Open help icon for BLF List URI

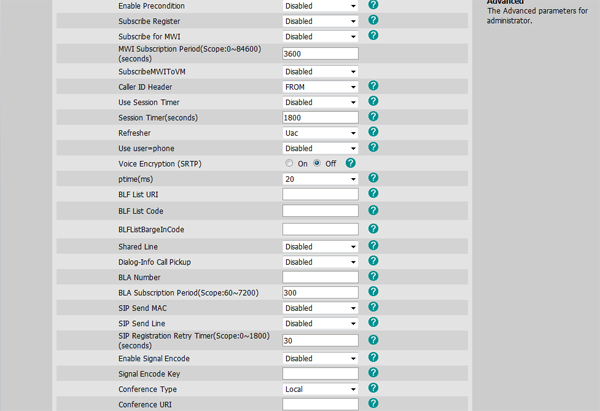(x=373, y=193)
